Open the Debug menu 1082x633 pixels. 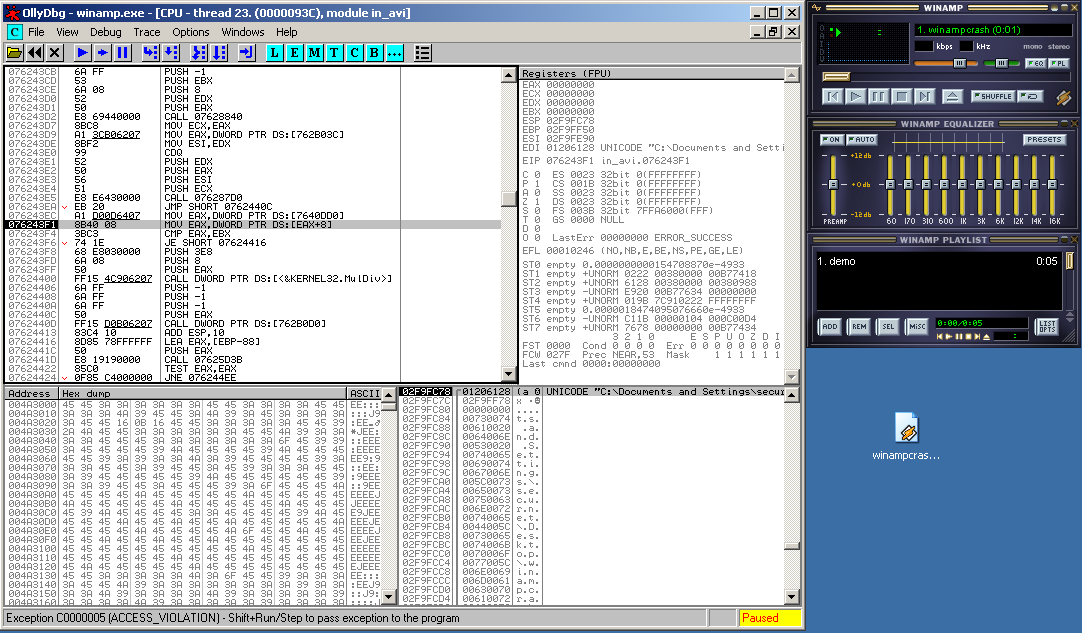click(x=106, y=32)
